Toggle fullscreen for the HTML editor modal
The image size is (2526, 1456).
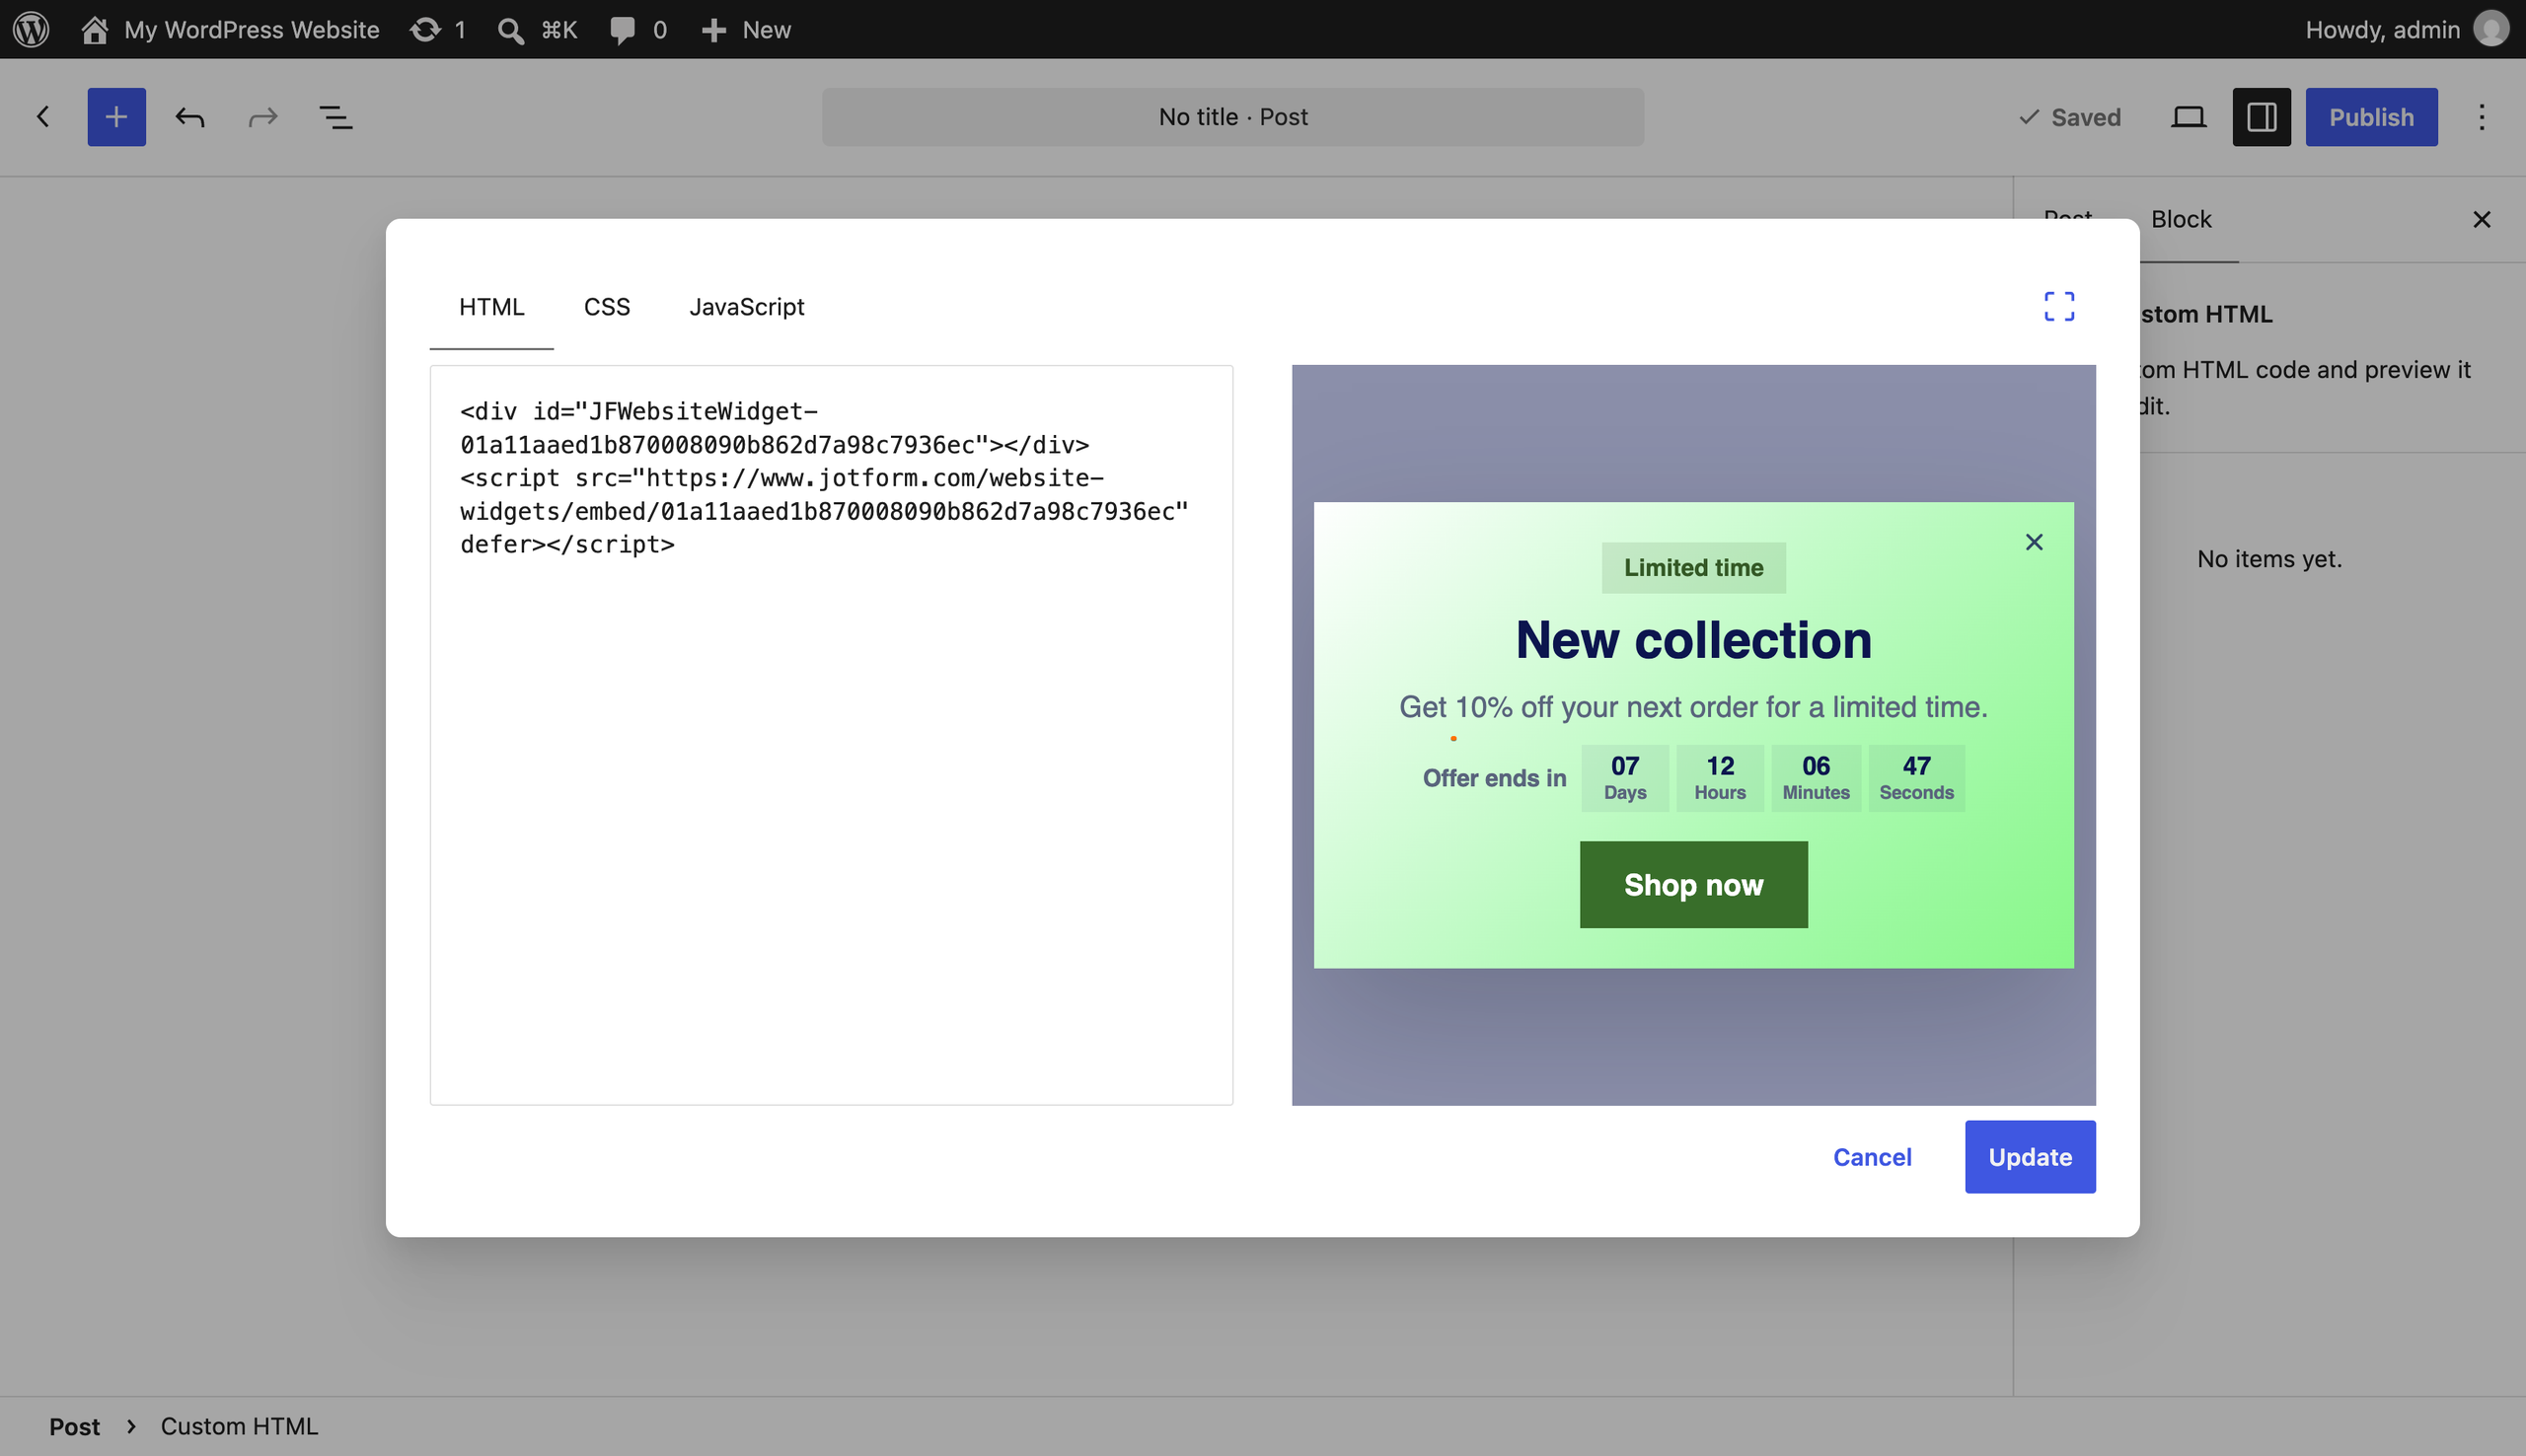click(x=2058, y=306)
